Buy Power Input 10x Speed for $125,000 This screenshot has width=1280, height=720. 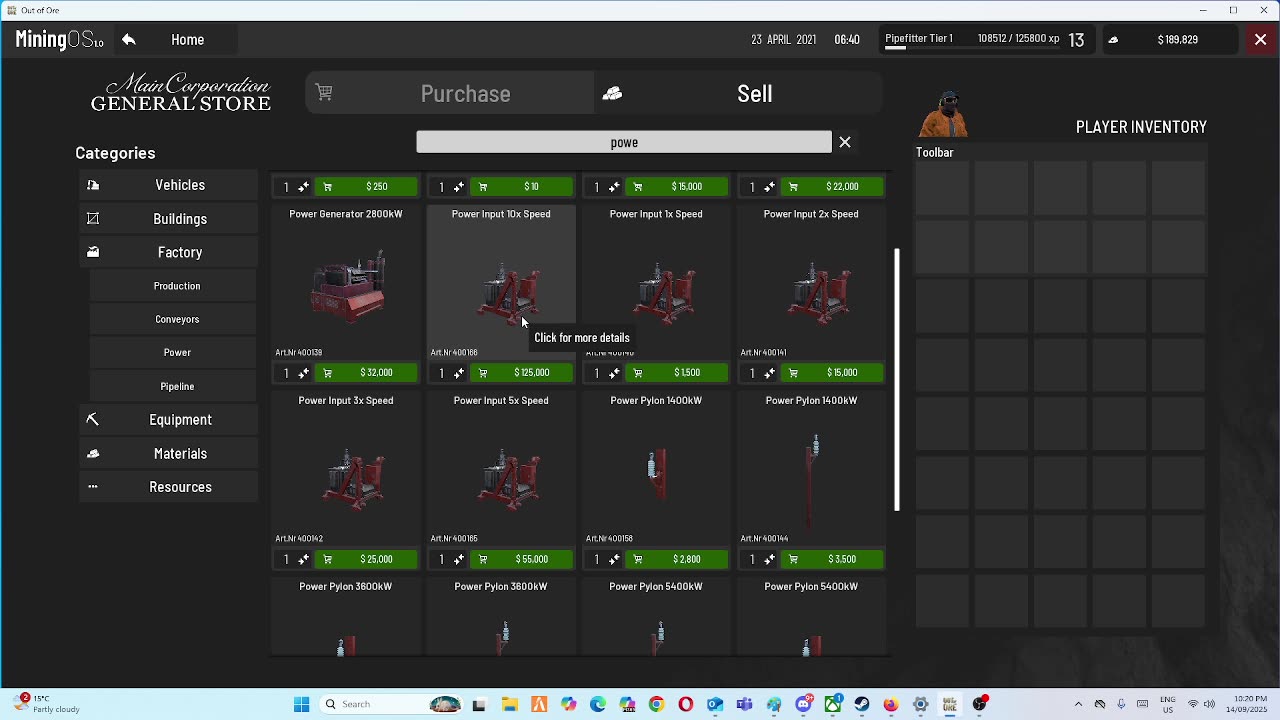click(x=522, y=373)
